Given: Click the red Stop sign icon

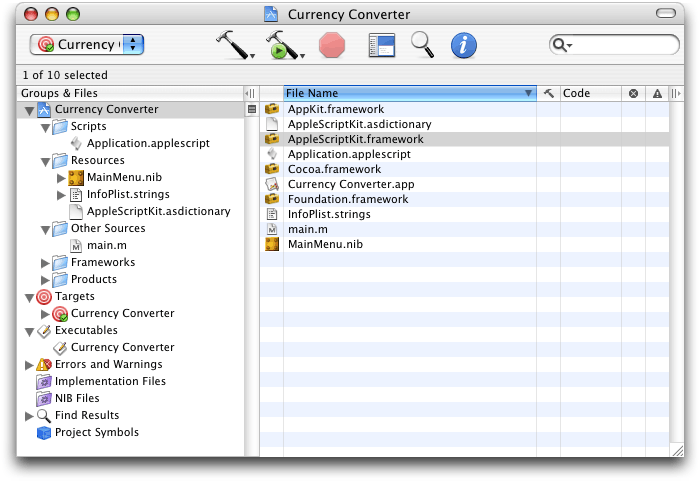Looking at the screenshot, I should 331,45.
